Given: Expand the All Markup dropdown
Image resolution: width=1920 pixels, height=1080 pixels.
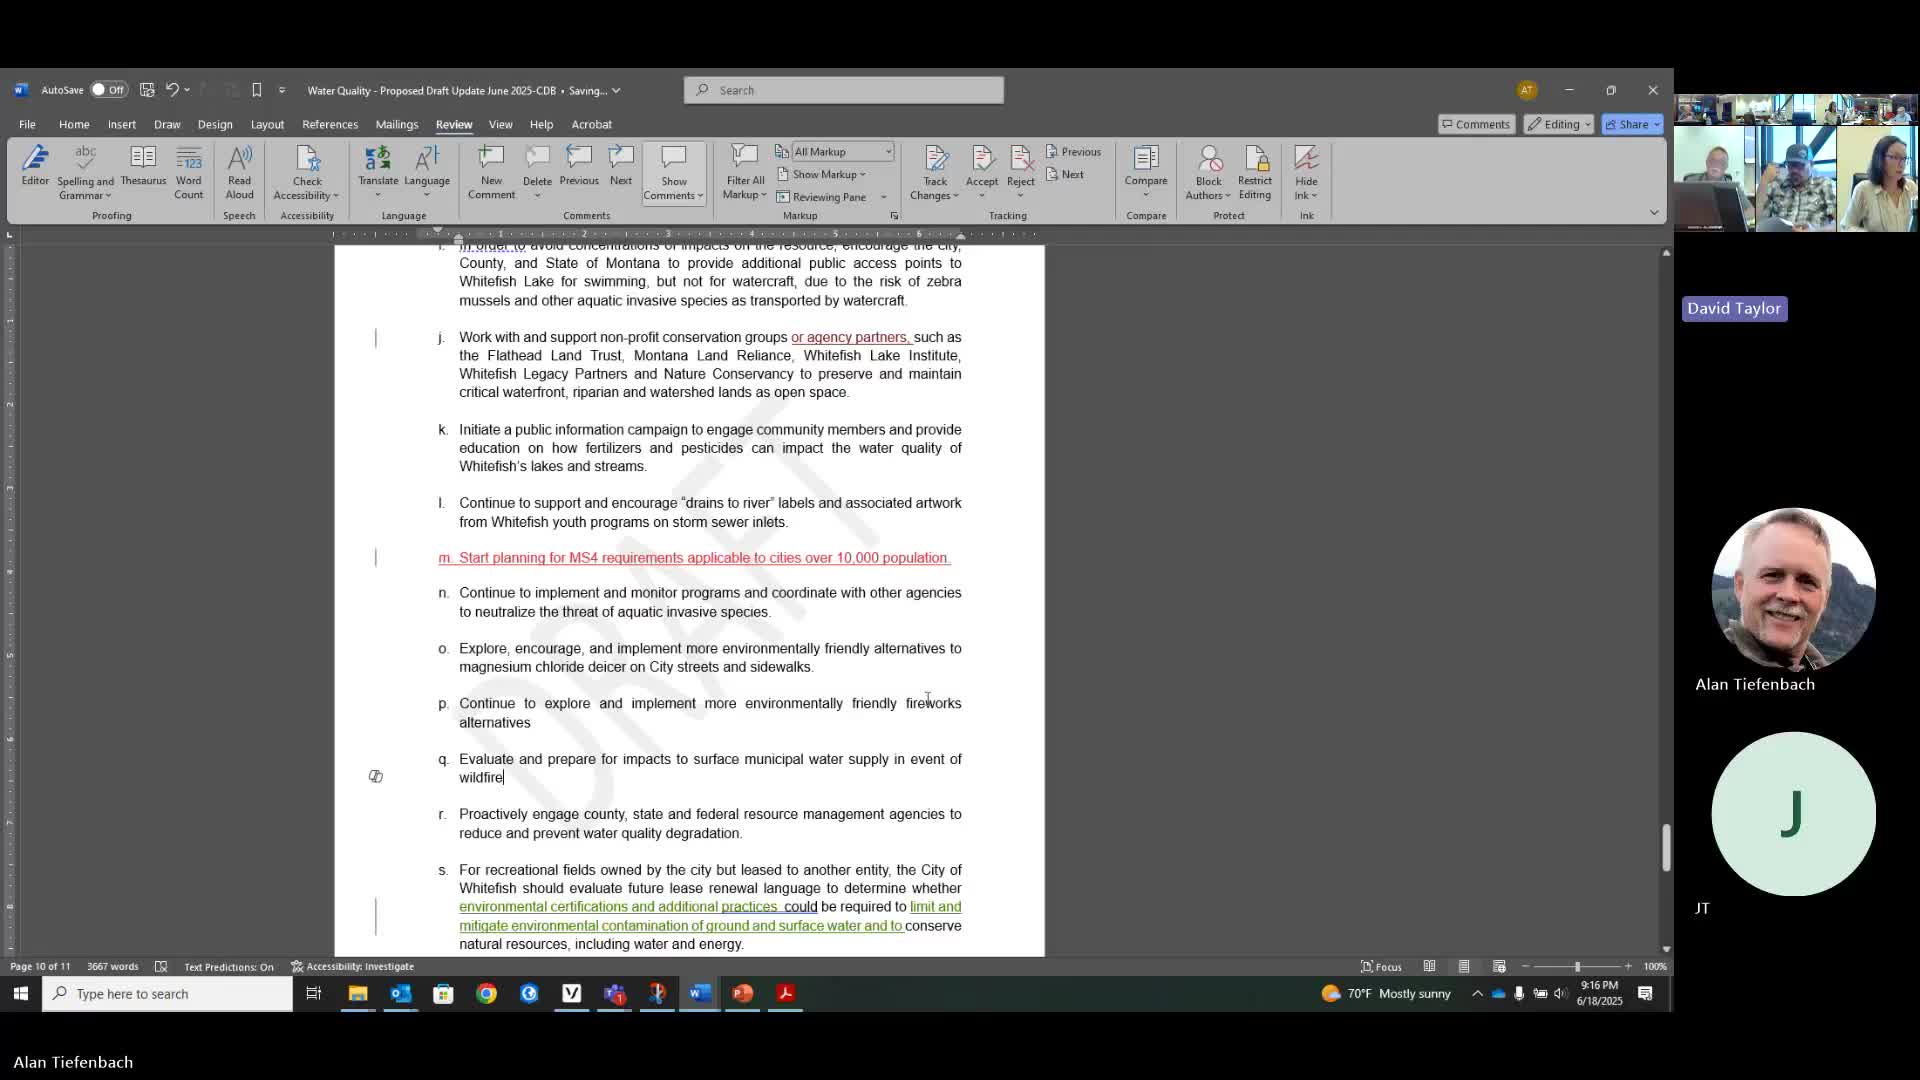Looking at the screenshot, I should click(x=842, y=152).
